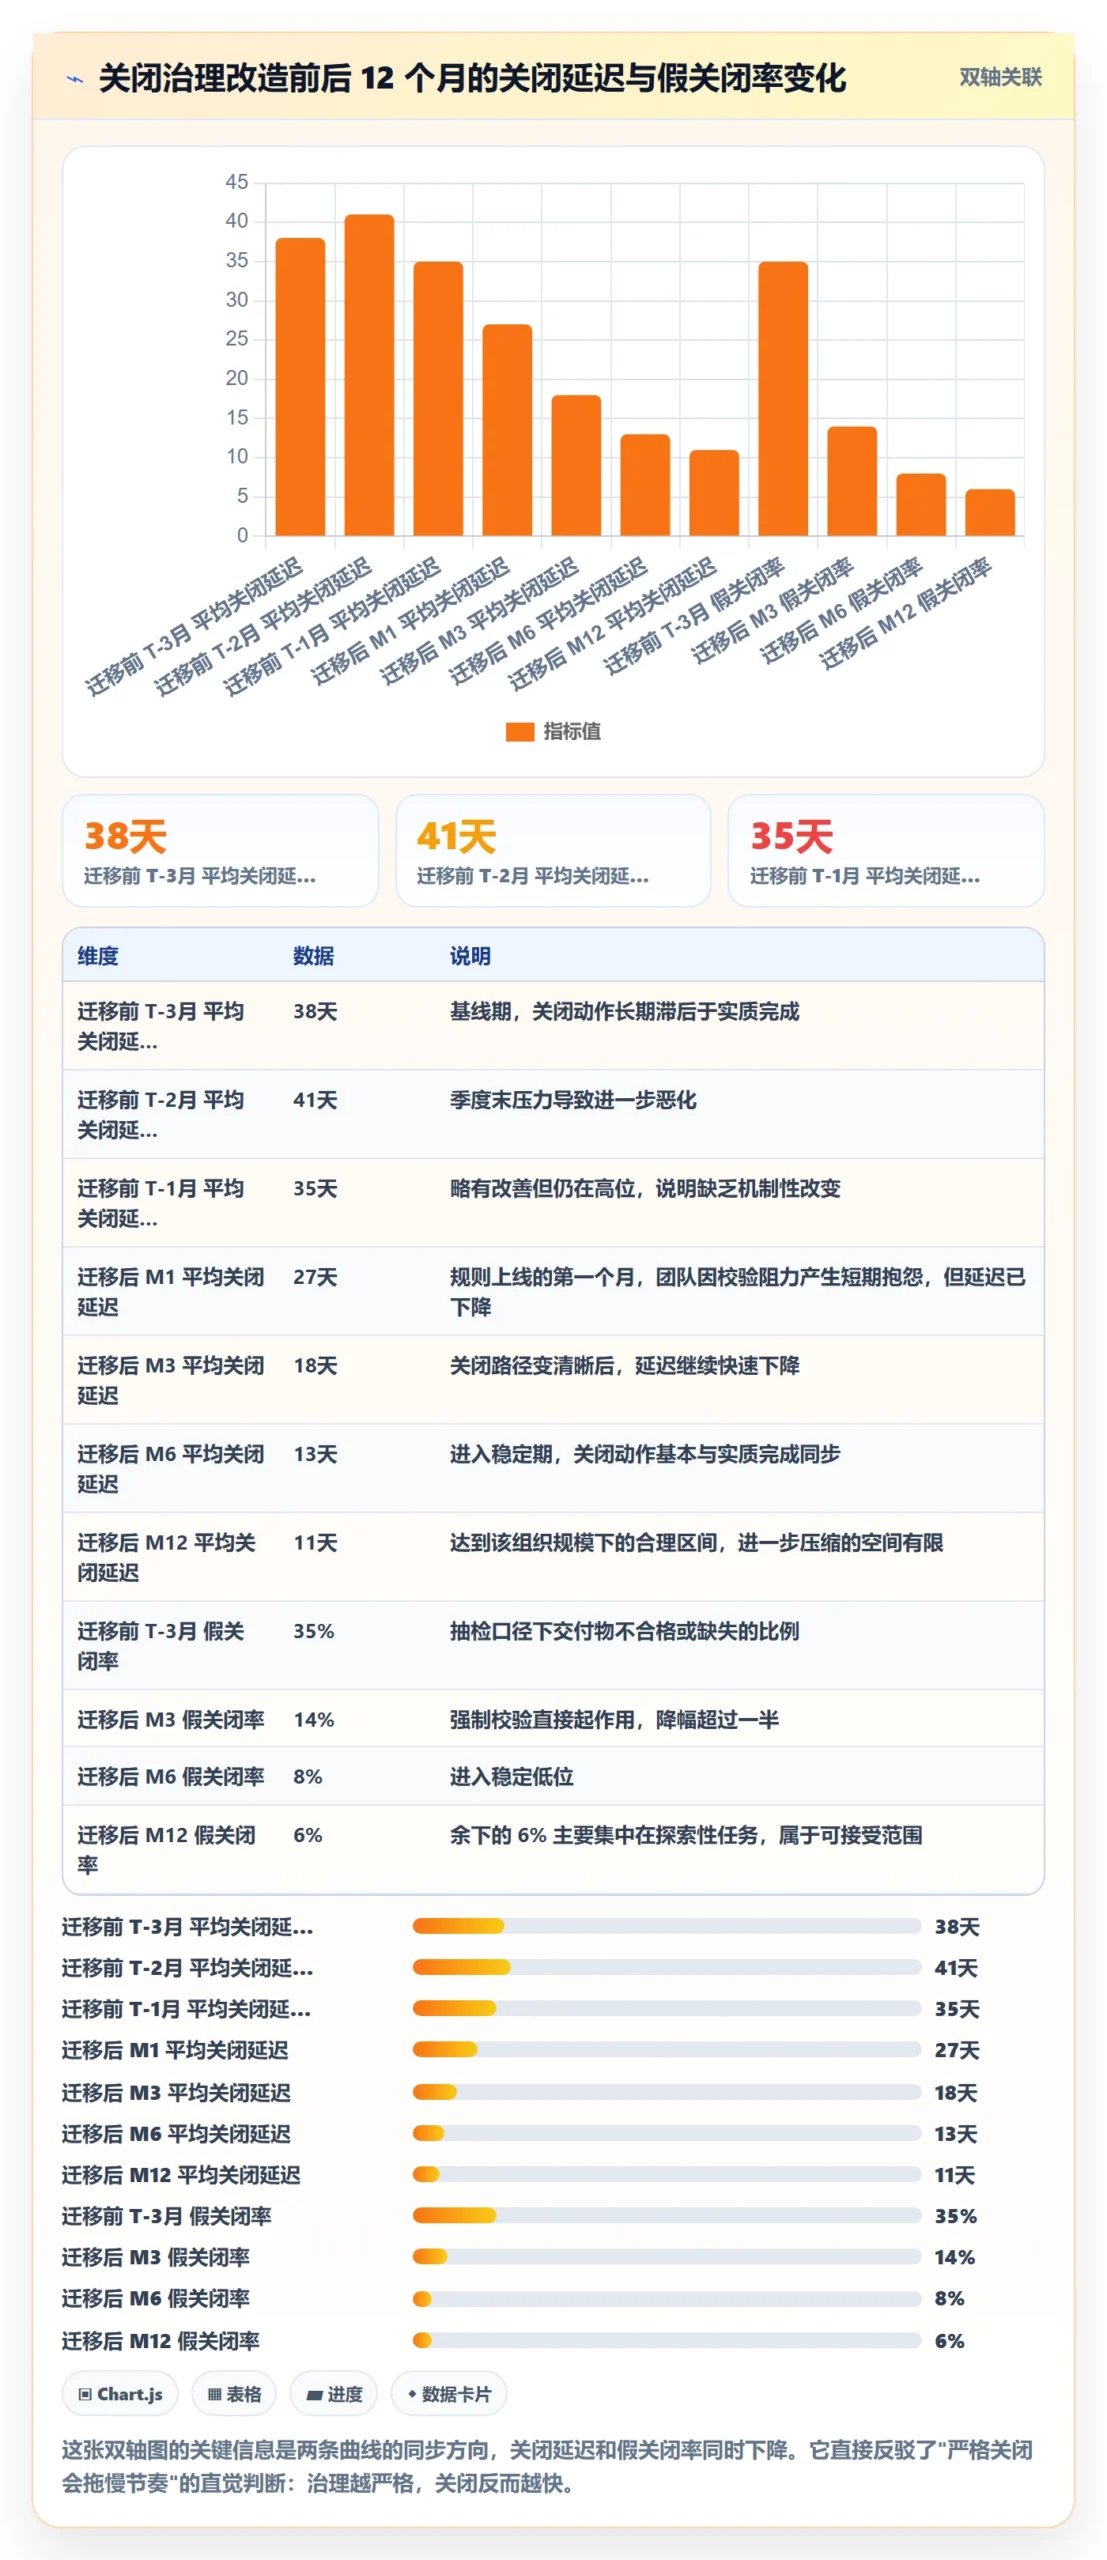1107x2560 pixels.
Task: Click the 进入稳定低位 description
Action: (x=511, y=1776)
